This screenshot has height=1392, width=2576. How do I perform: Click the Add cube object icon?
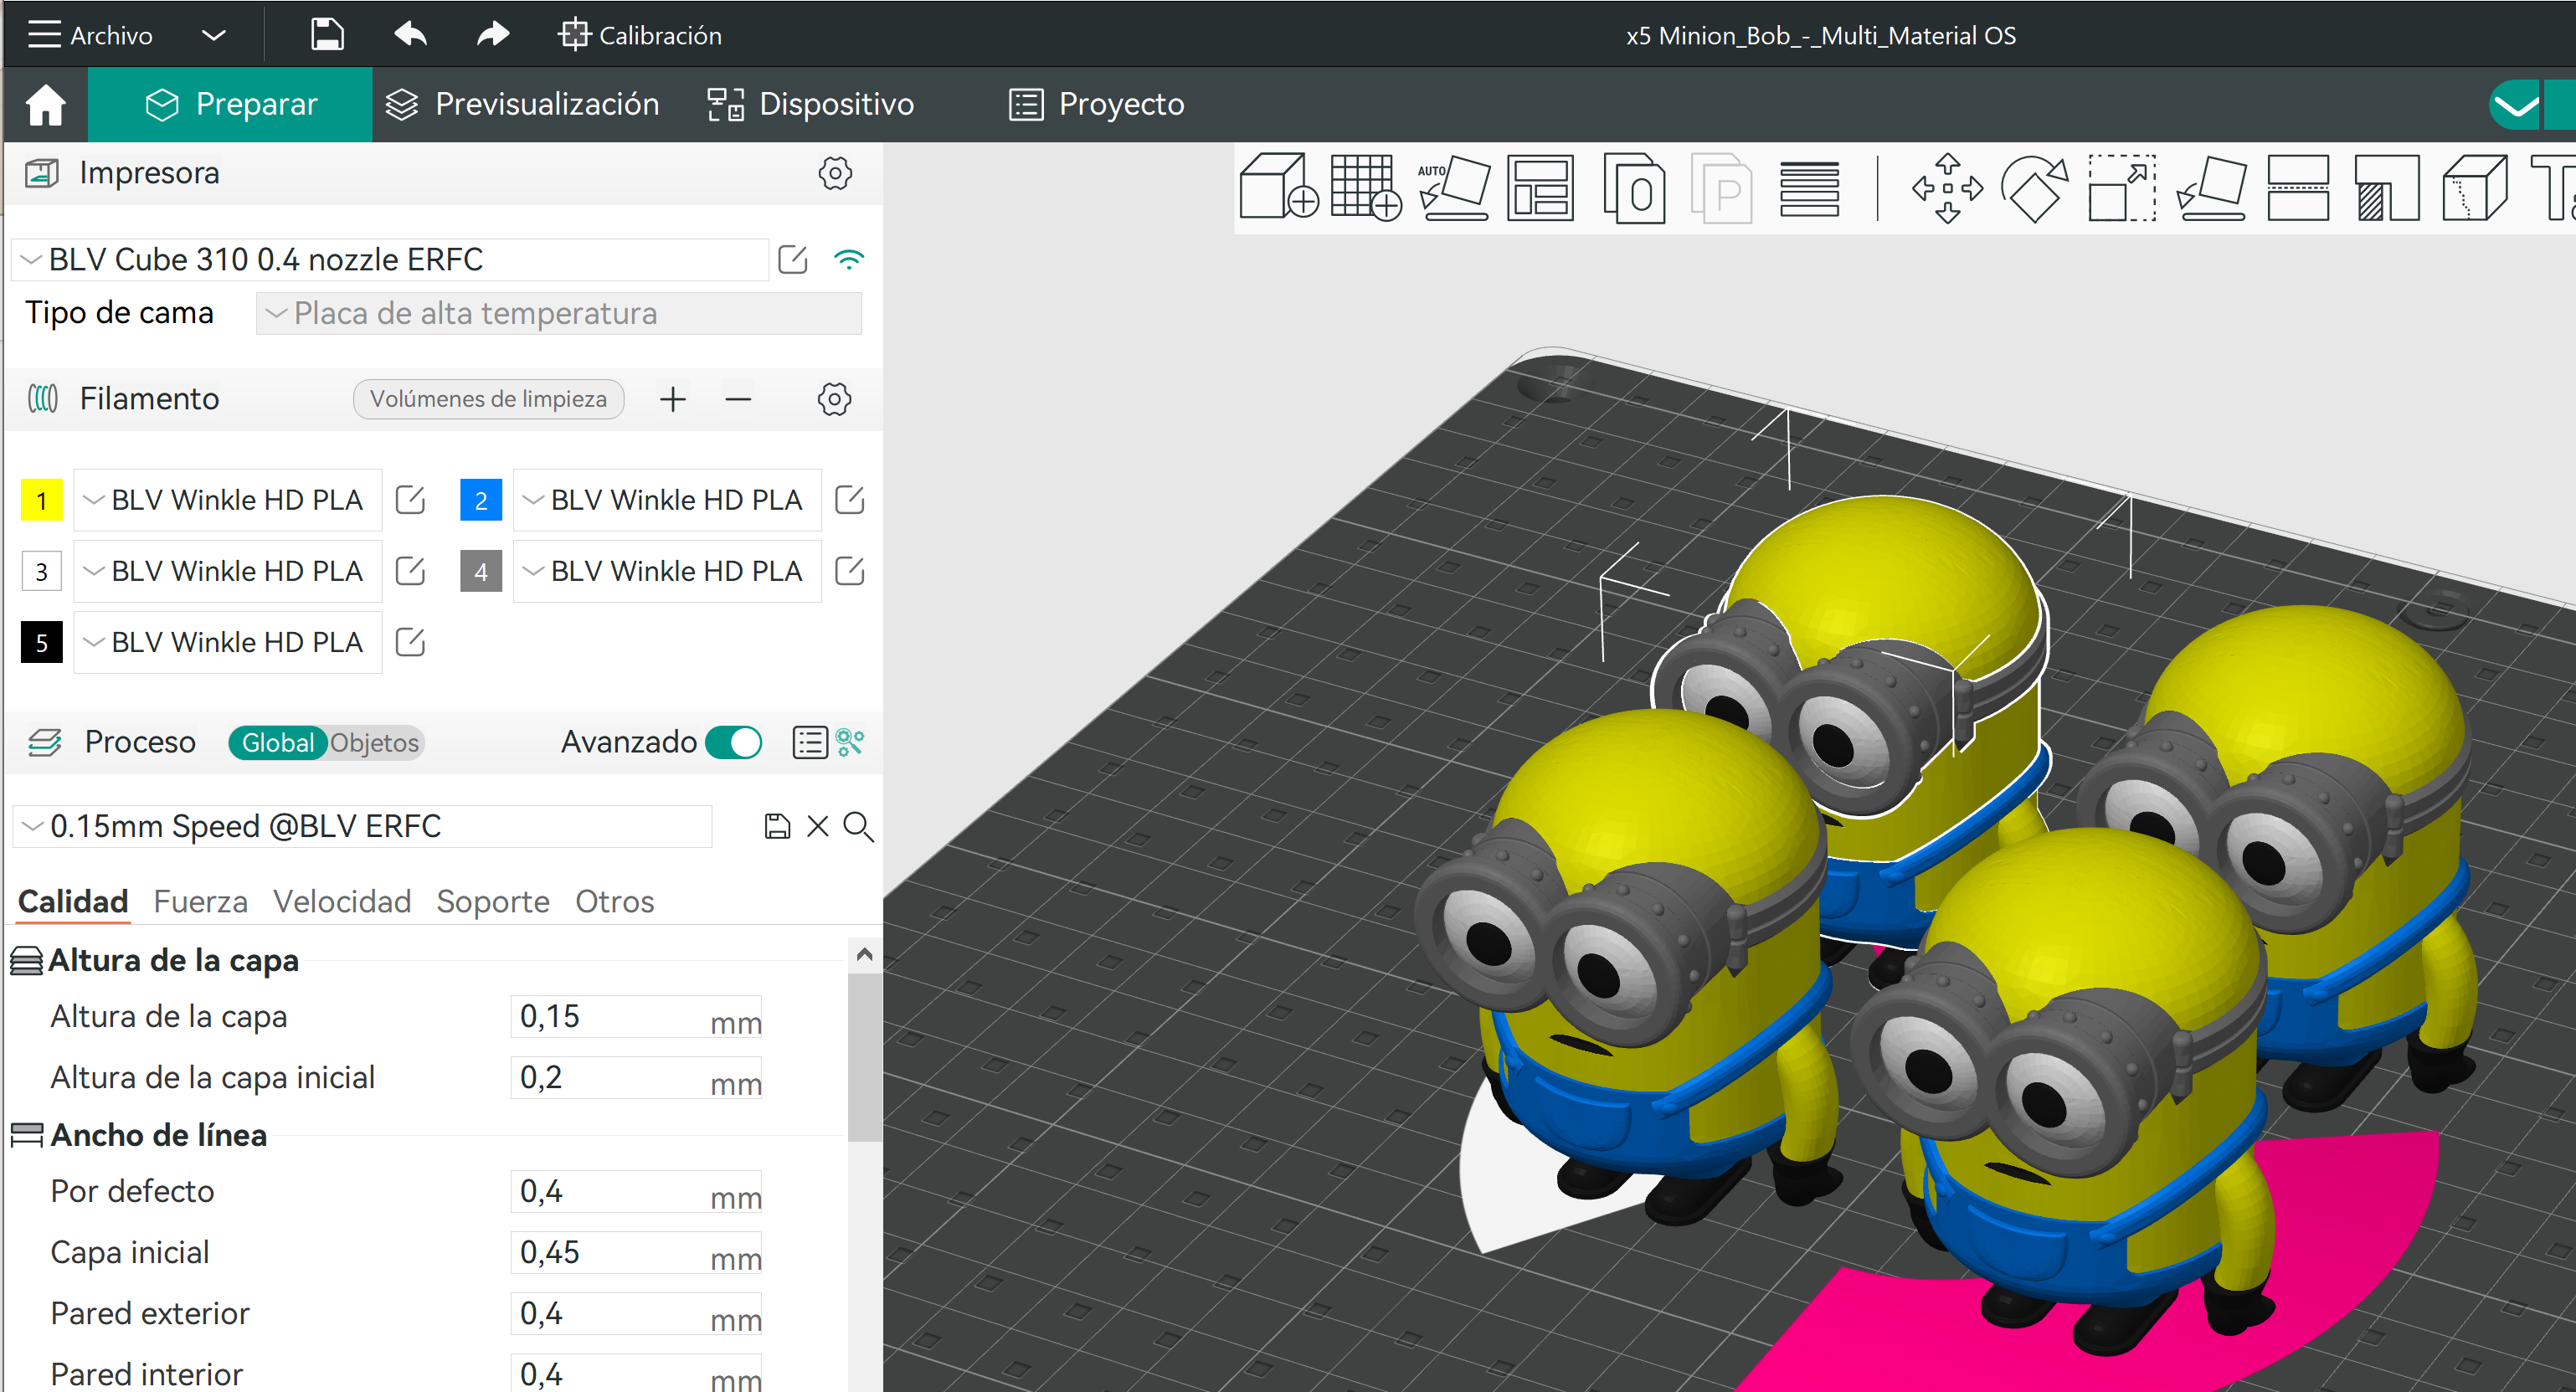pos(1277,187)
